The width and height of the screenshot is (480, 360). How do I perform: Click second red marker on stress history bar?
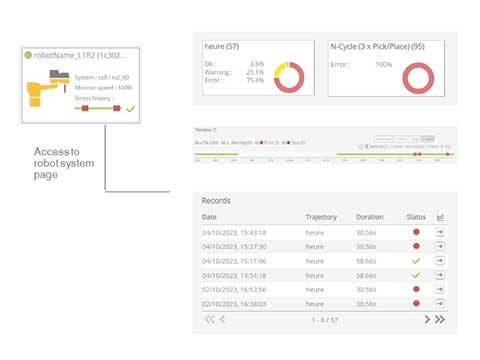pyautogui.click(x=117, y=108)
